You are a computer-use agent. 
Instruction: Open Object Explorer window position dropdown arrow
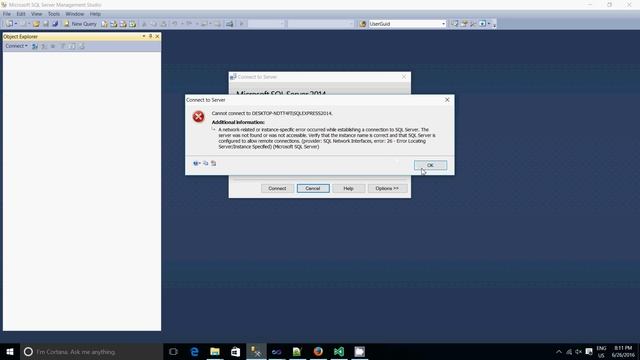click(144, 36)
